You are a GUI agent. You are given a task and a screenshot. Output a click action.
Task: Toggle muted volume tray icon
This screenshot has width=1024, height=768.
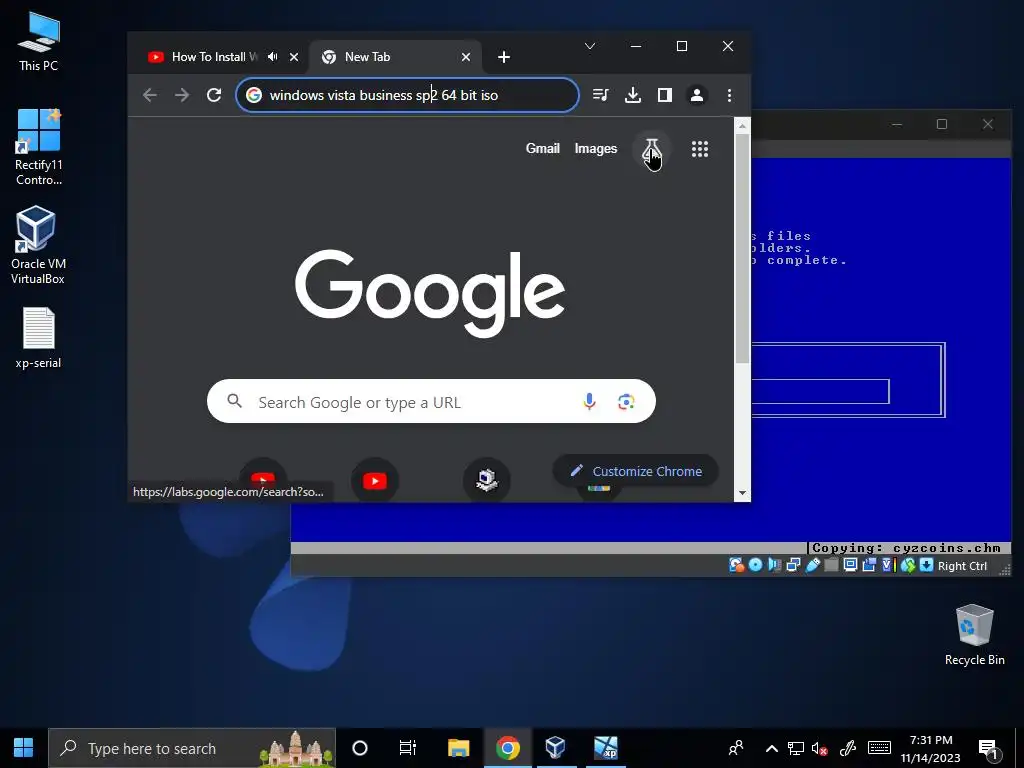820,748
